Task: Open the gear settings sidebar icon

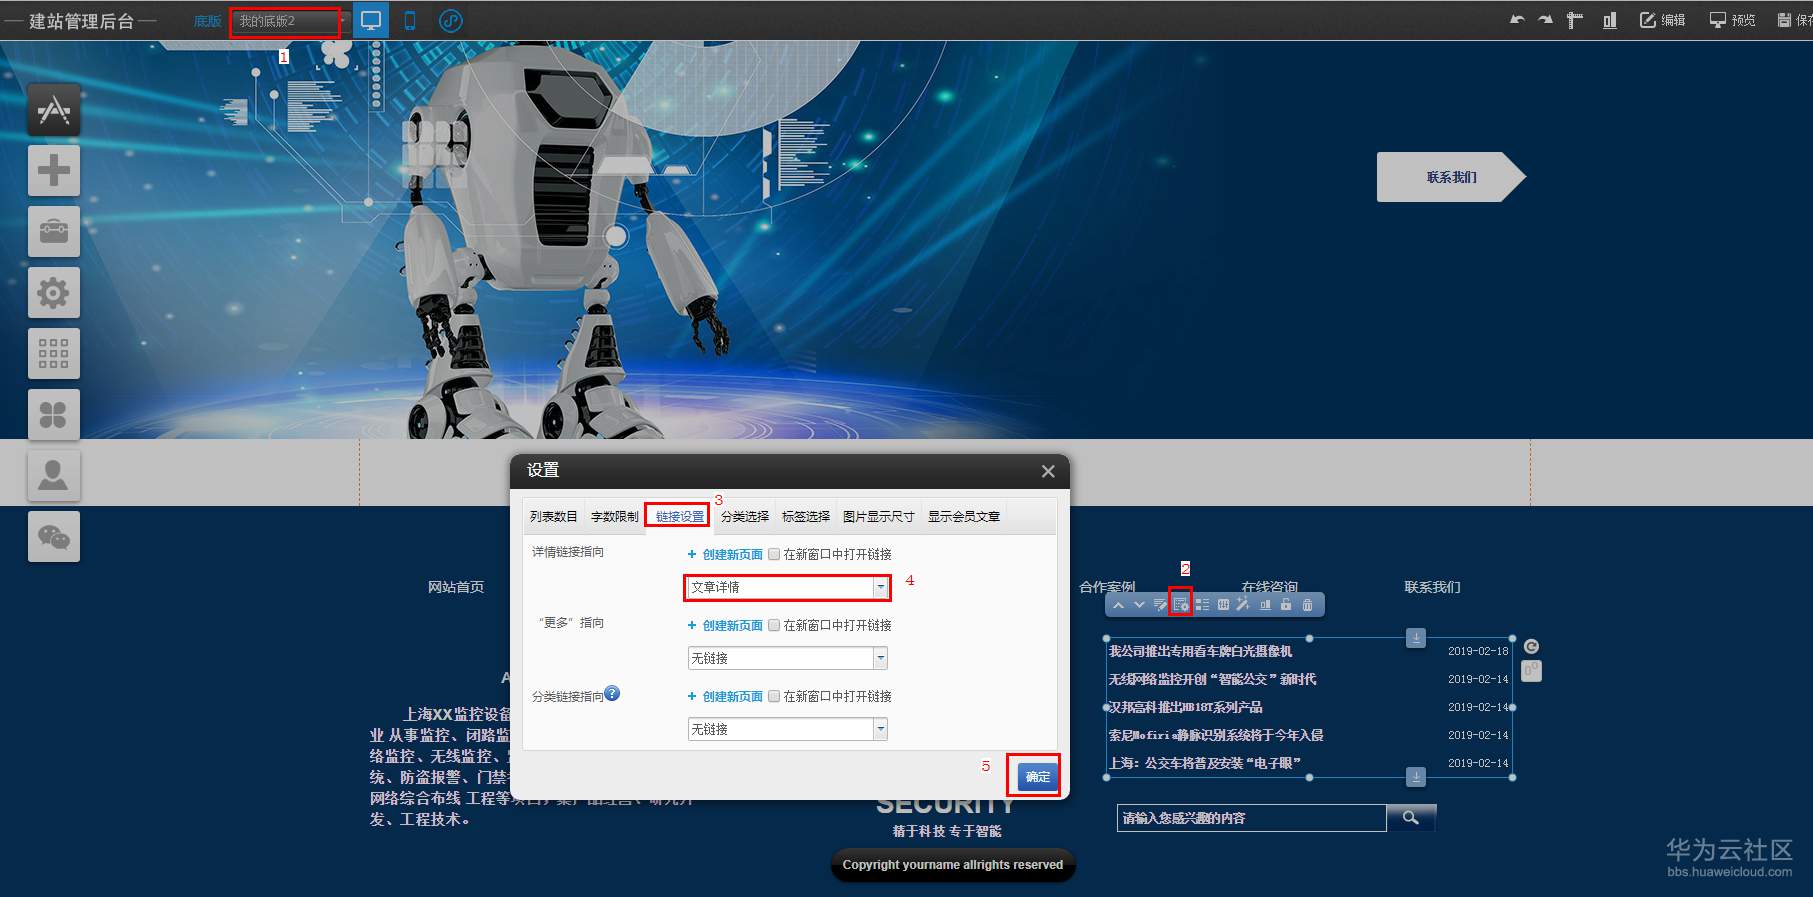Action: coord(54,293)
